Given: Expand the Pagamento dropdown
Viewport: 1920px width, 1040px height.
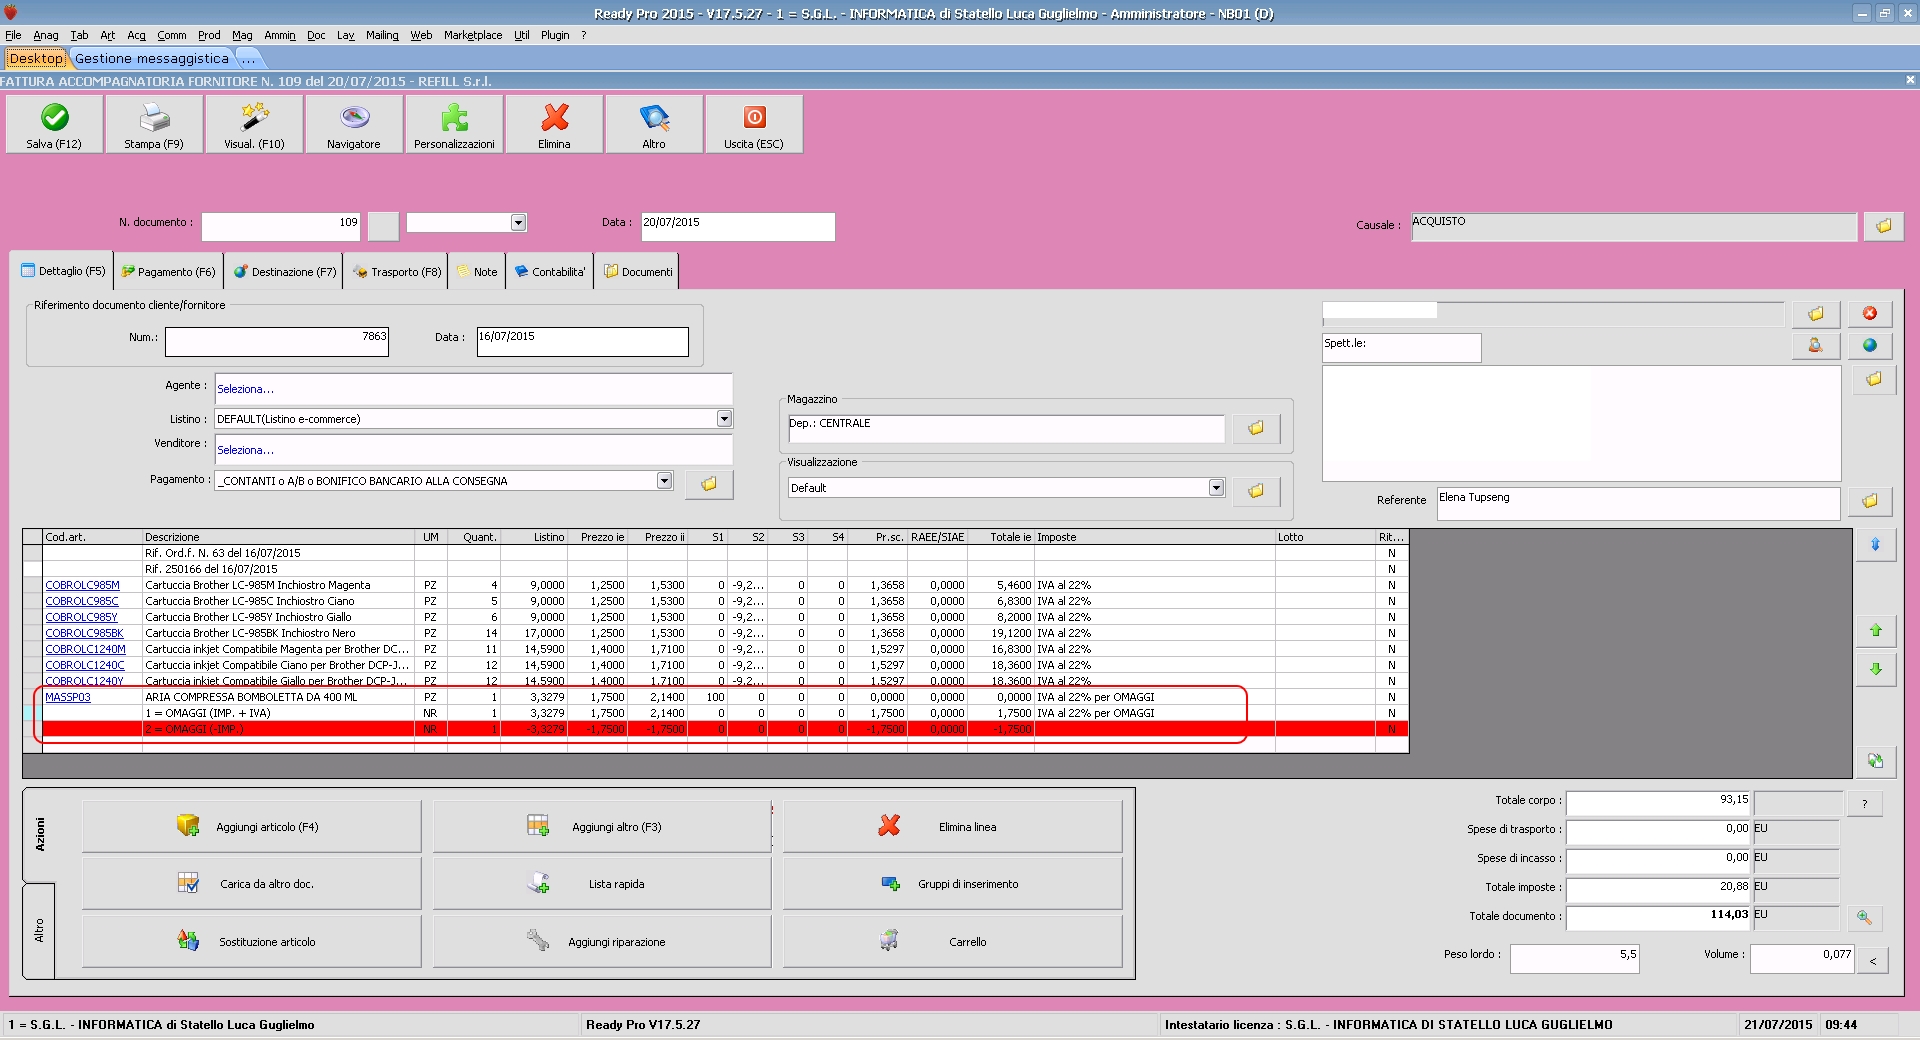Looking at the screenshot, I should pos(664,481).
